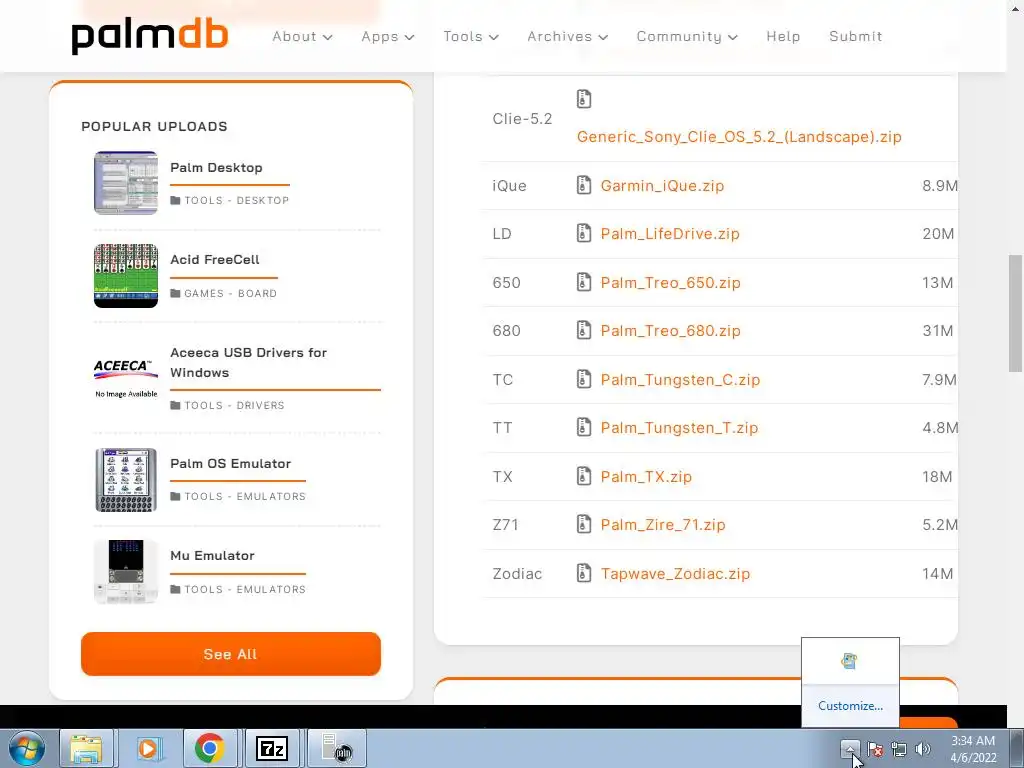Expand the Archives dropdown menu

click(x=568, y=37)
